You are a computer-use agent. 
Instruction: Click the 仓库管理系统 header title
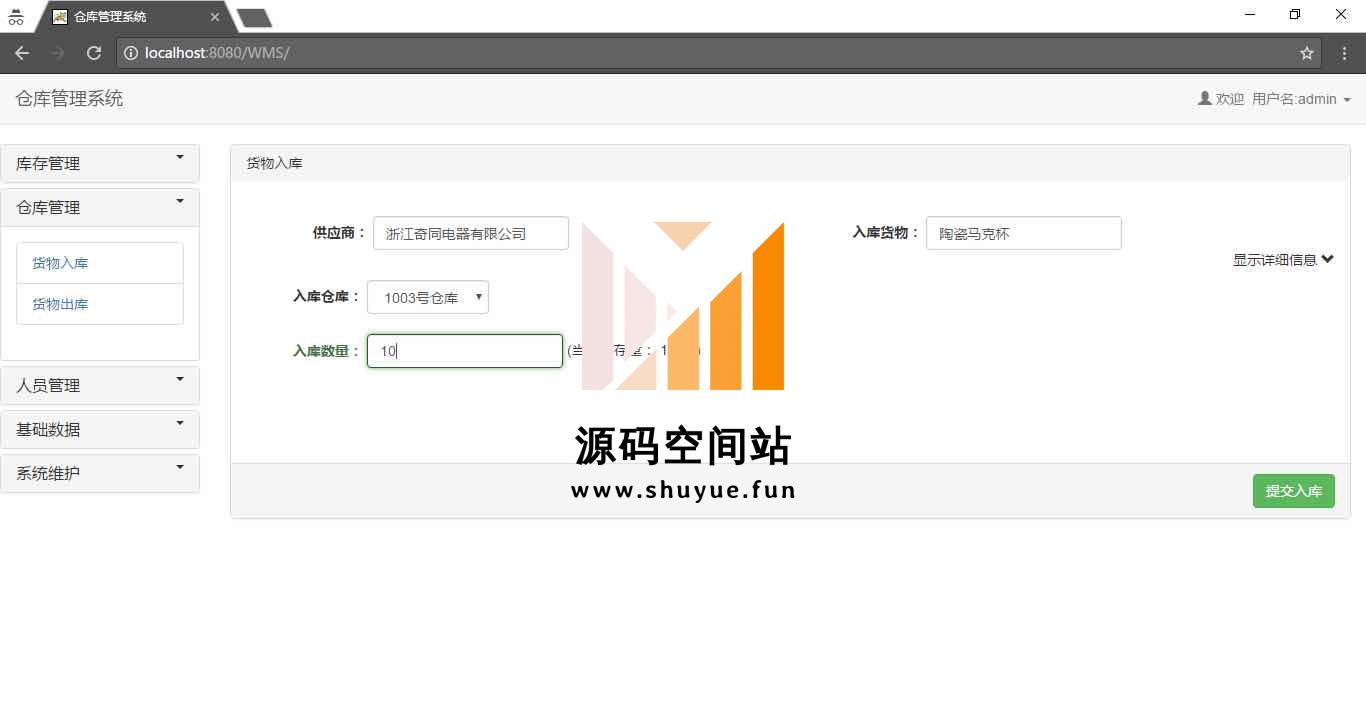click(69, 98)
